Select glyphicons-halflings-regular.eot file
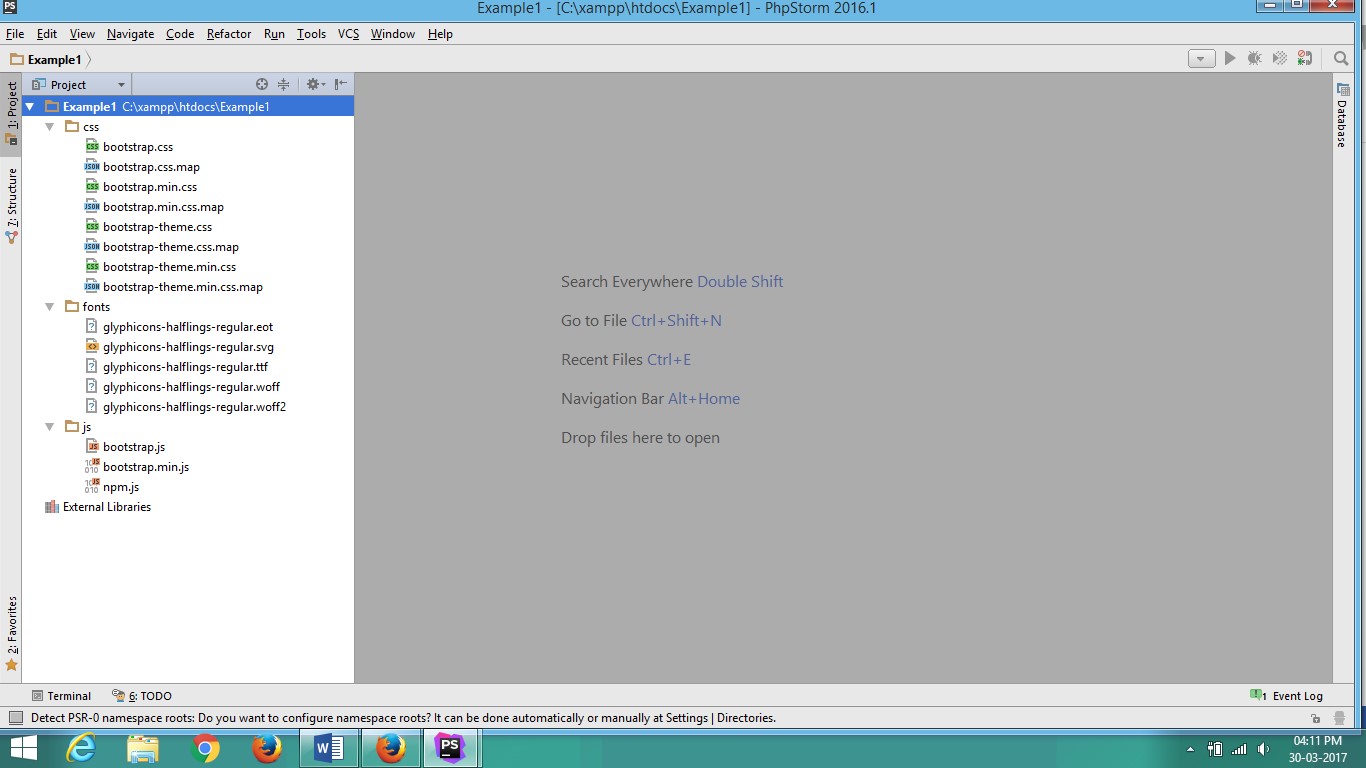This screenshot has height=768, width=1366. (188, 327)
